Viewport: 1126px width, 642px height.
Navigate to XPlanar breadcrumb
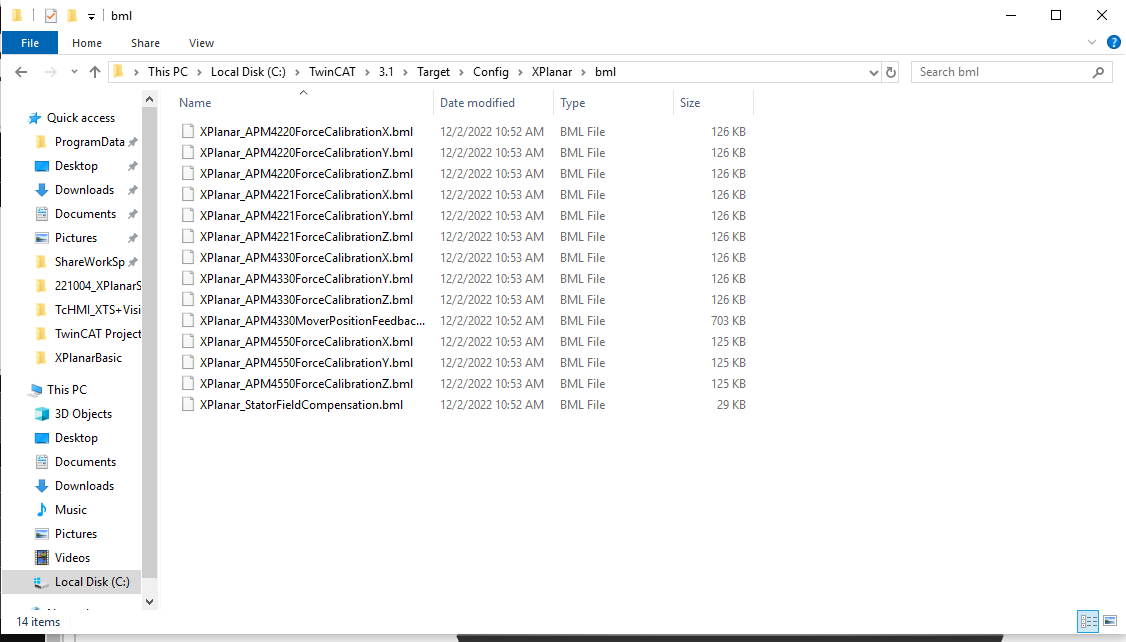(552, 72)
